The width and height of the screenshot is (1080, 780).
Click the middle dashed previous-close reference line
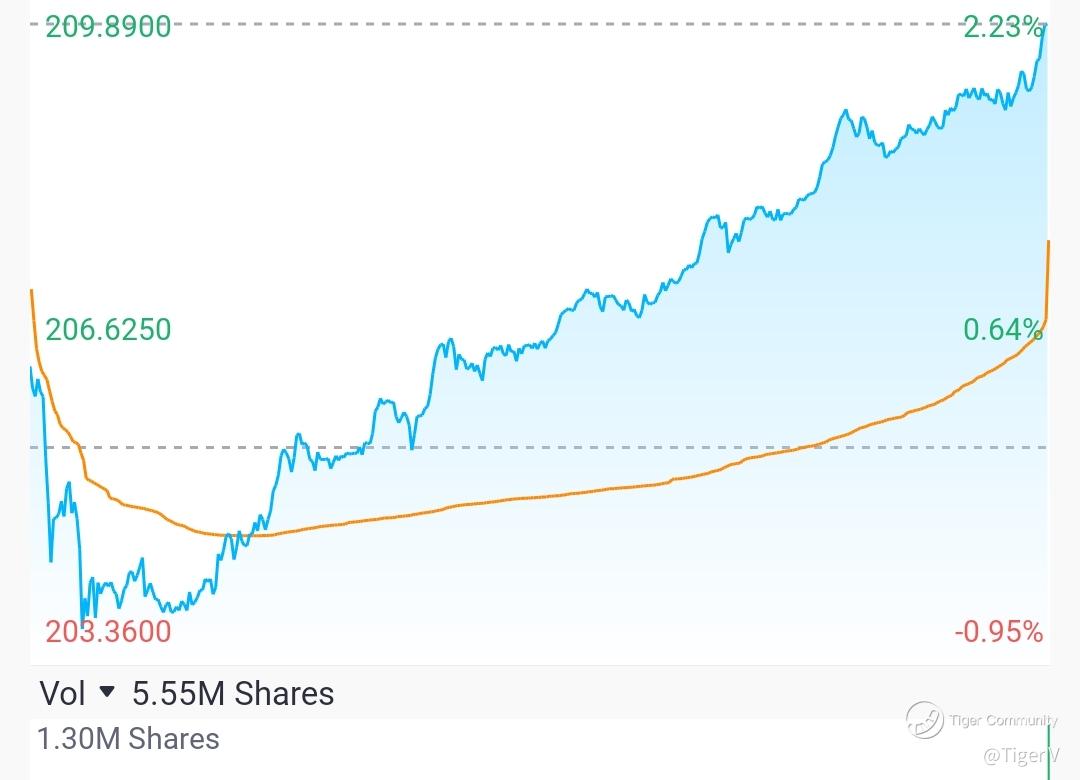tap(600, 447)
